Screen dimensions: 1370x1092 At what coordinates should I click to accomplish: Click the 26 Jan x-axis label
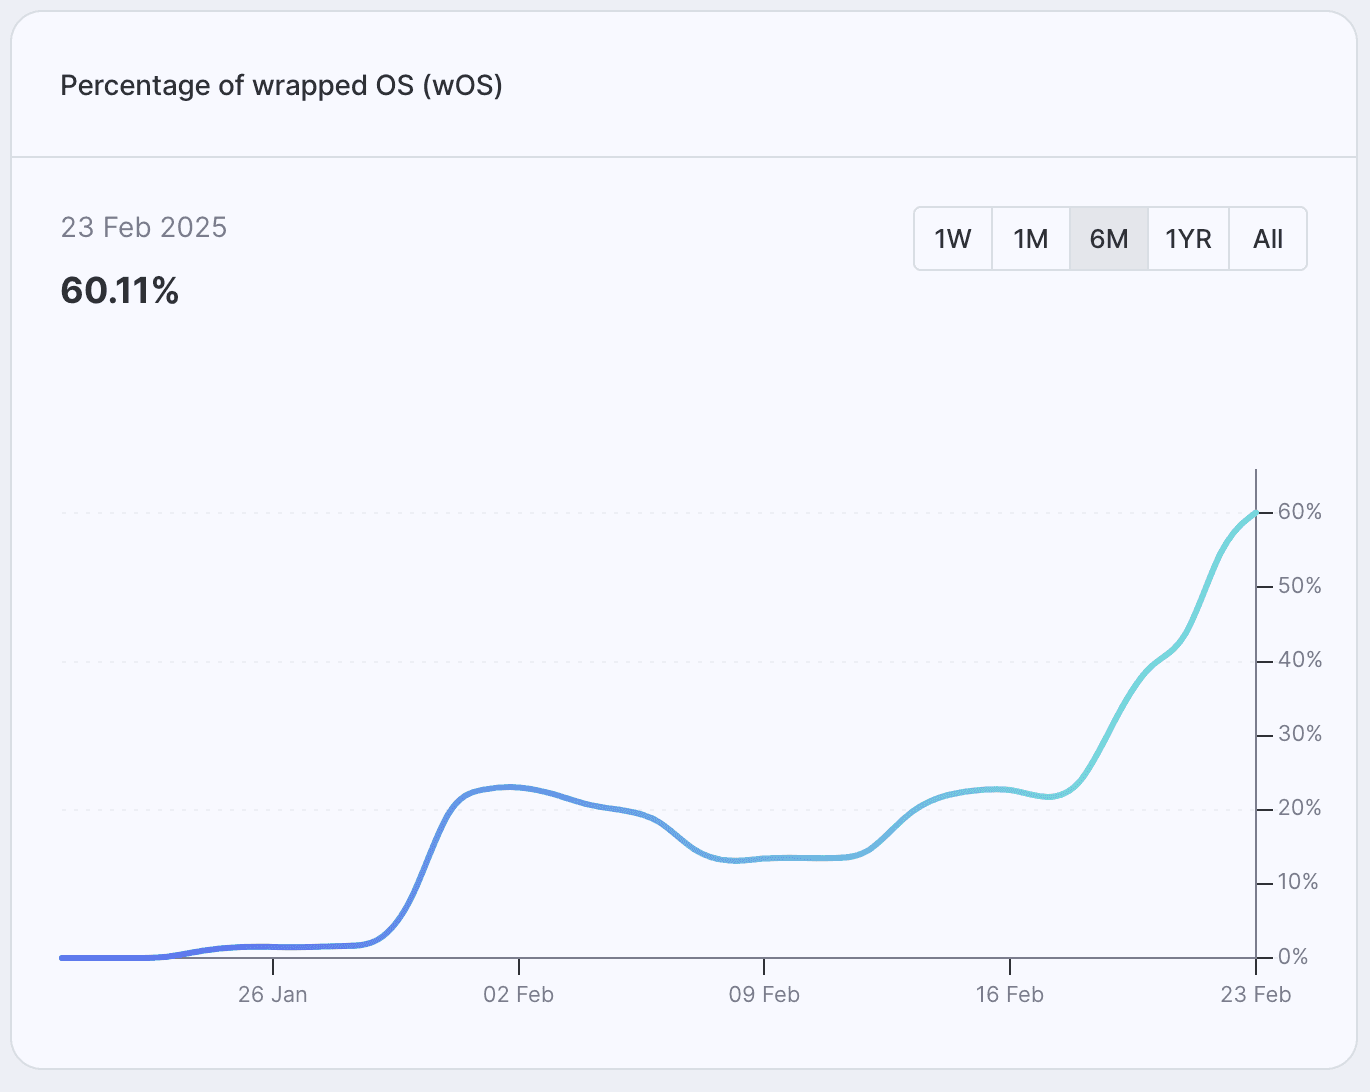(x=273, y=994)
